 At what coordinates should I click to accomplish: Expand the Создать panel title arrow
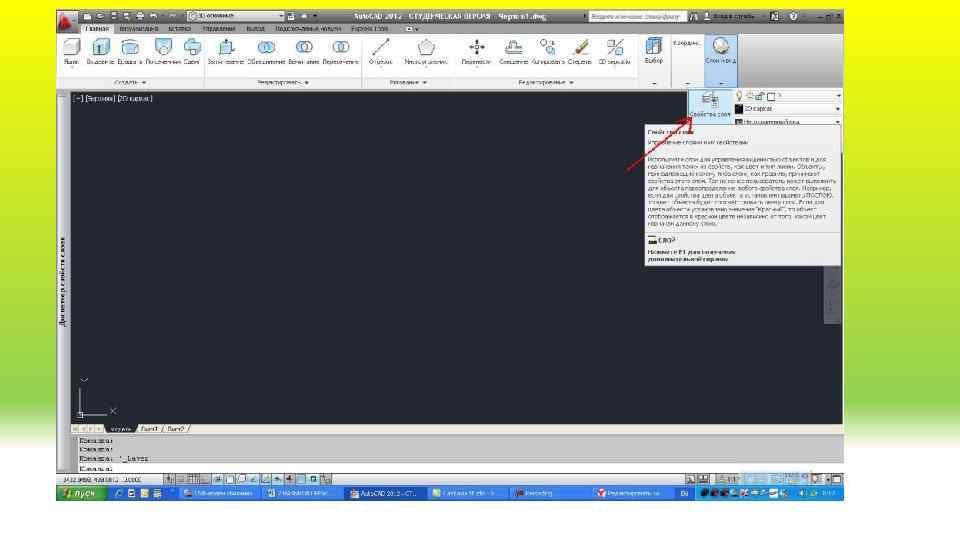point(144,82)
